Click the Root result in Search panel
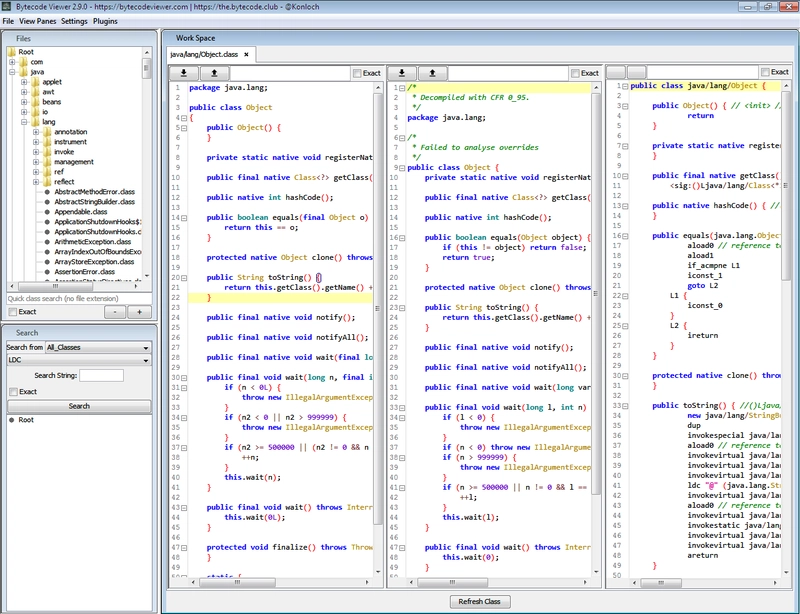This screenshot has width=800, height=614. 26,420
